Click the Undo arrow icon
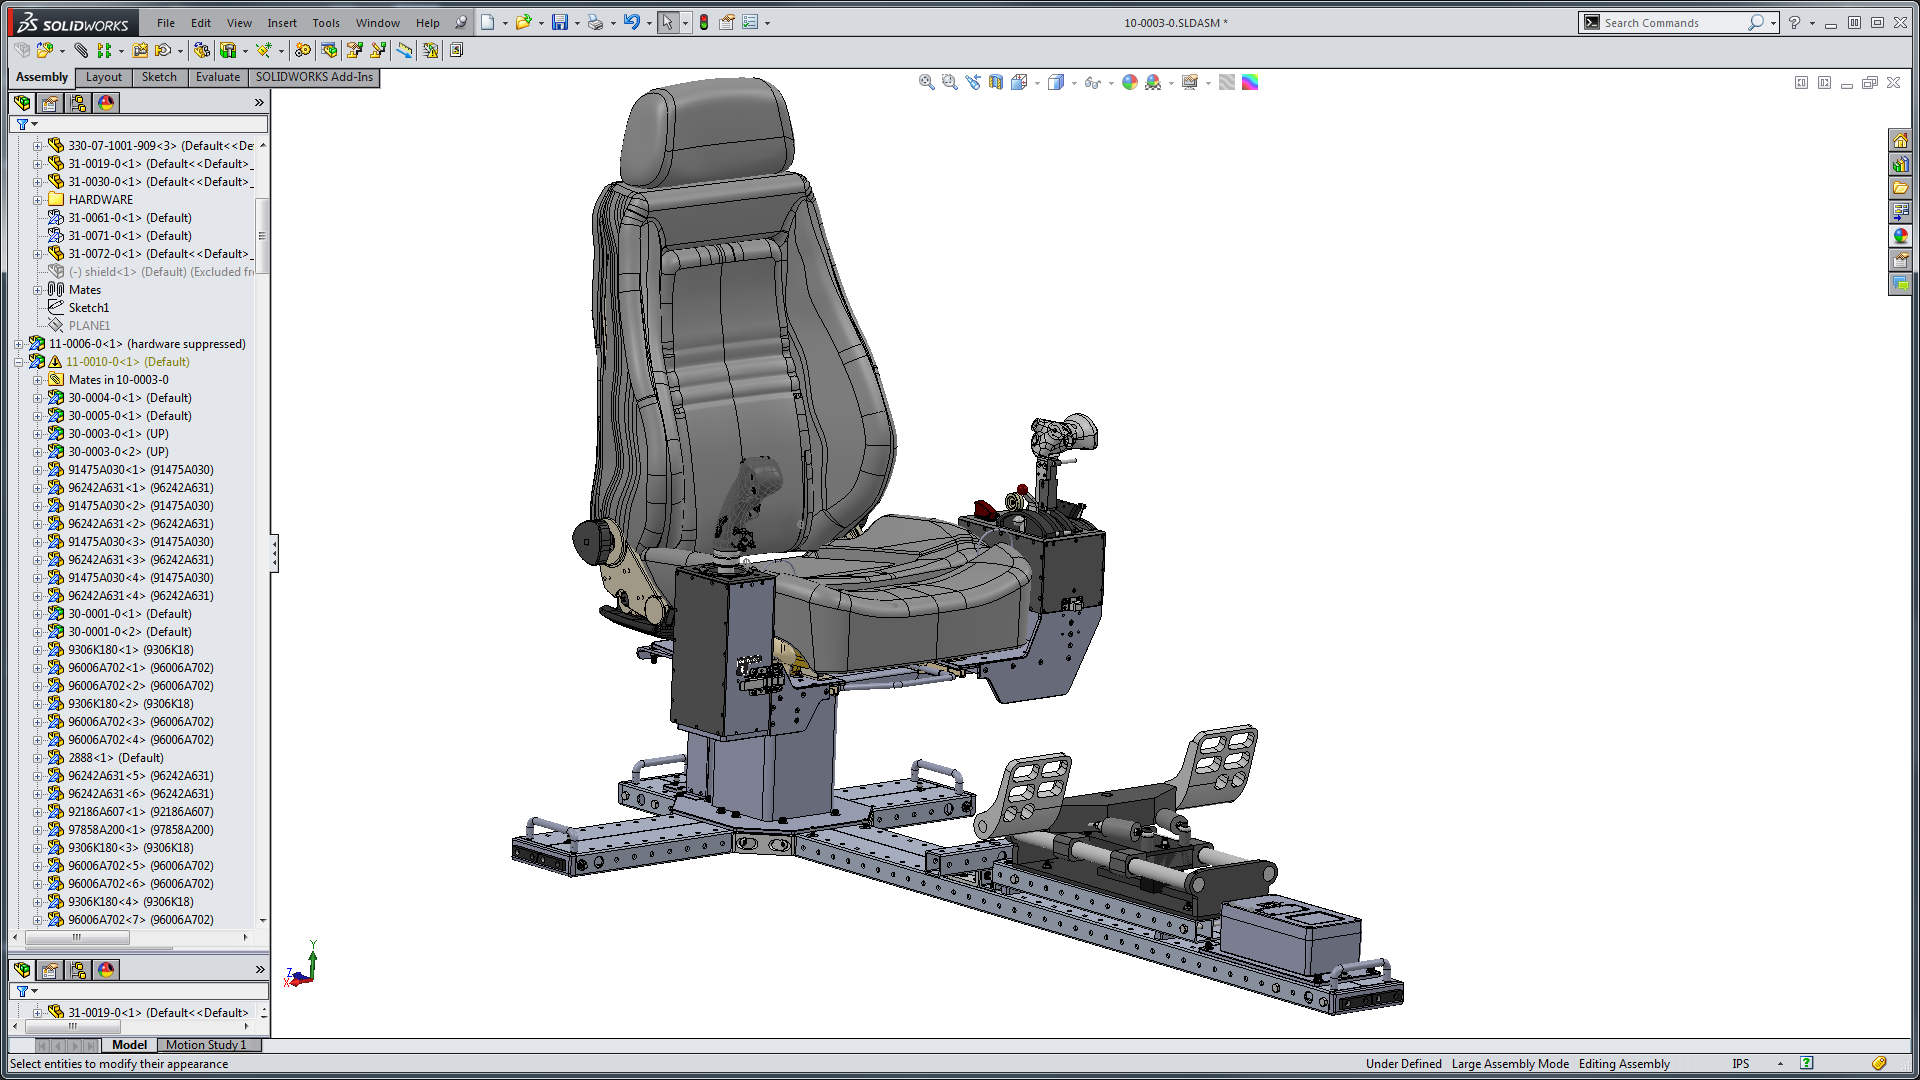Viewport: 1920px width, 1080px height. point(631,22)
